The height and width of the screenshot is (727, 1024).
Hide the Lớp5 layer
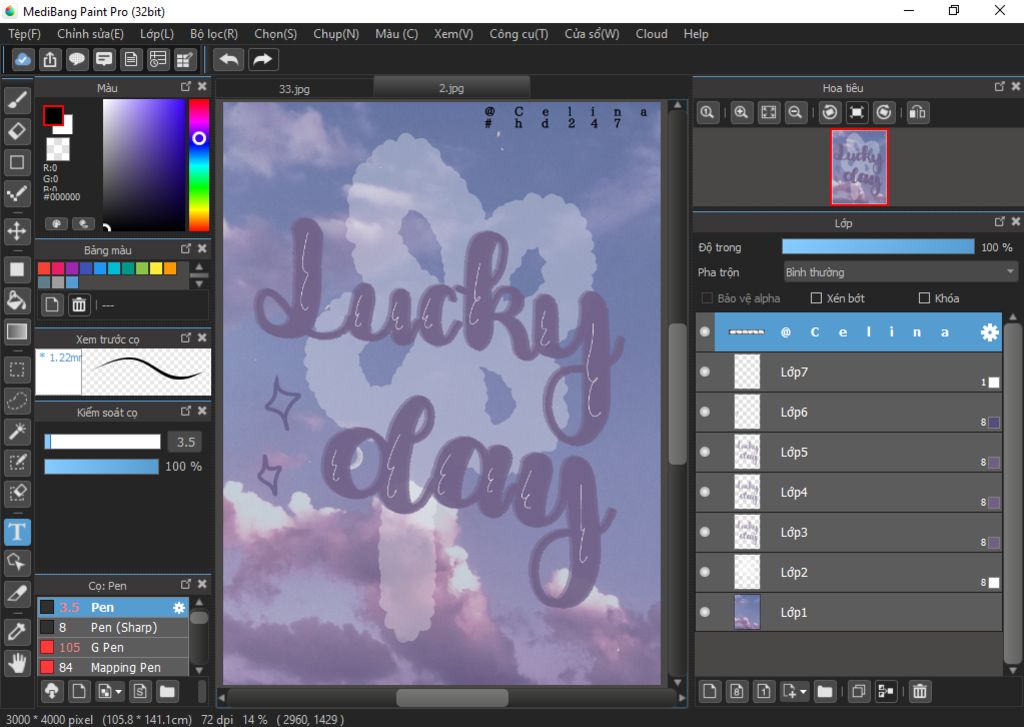coord(705,452)
